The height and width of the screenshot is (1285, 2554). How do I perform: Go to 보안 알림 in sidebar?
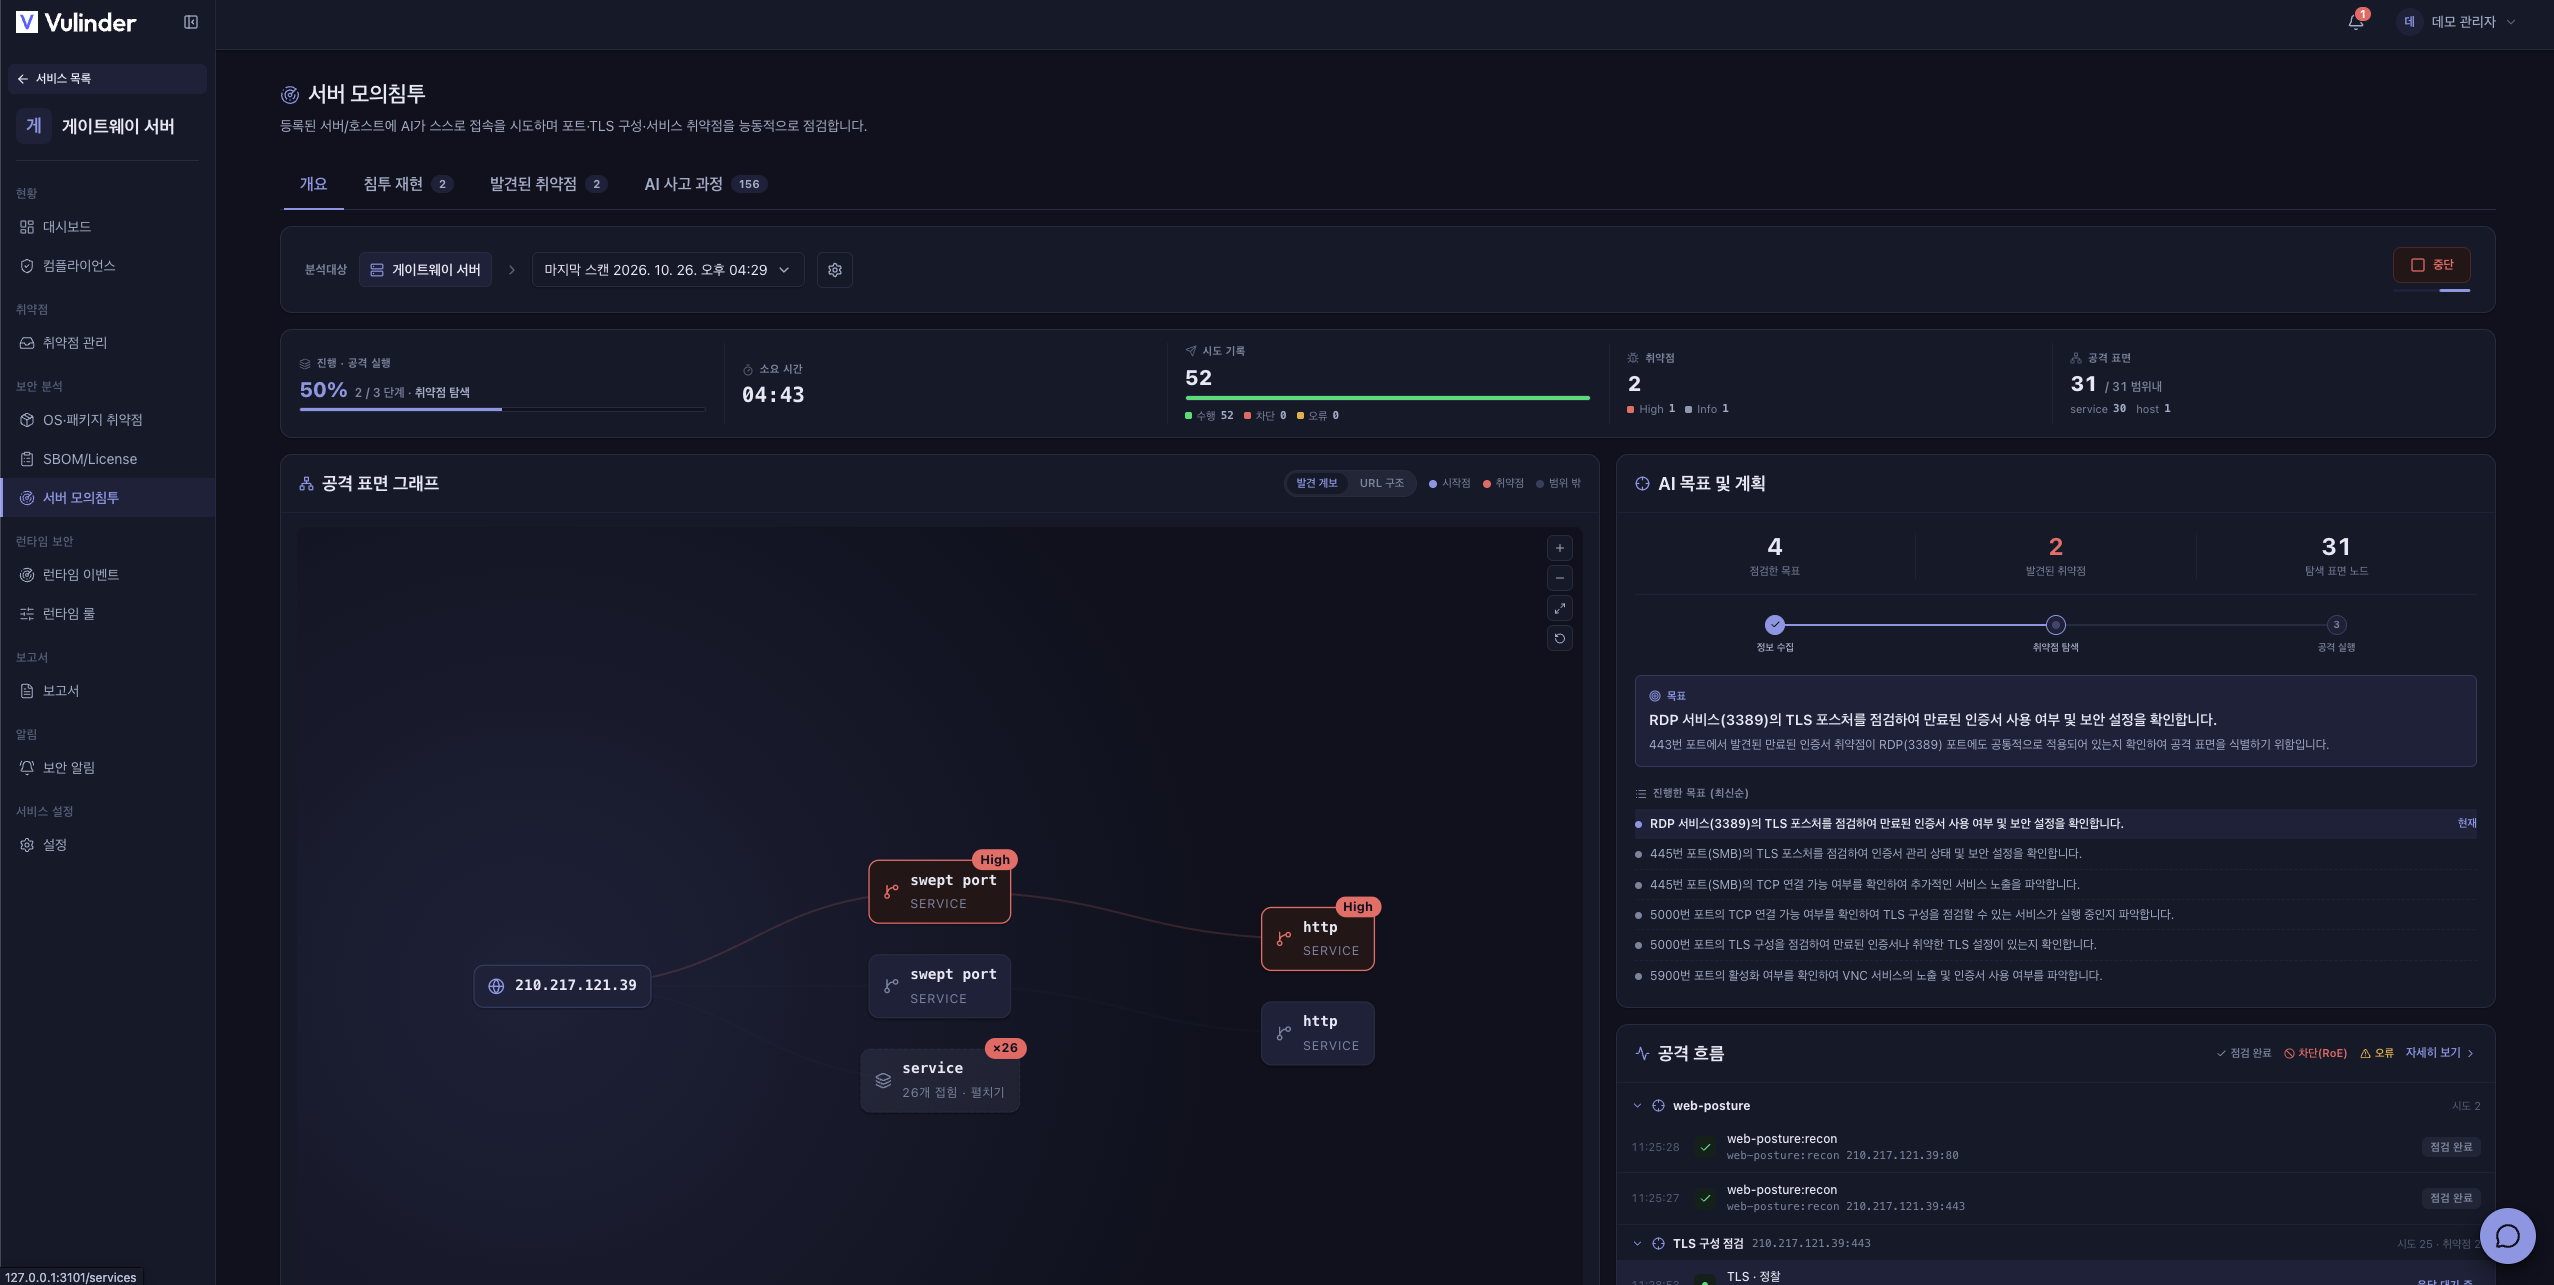107,768
